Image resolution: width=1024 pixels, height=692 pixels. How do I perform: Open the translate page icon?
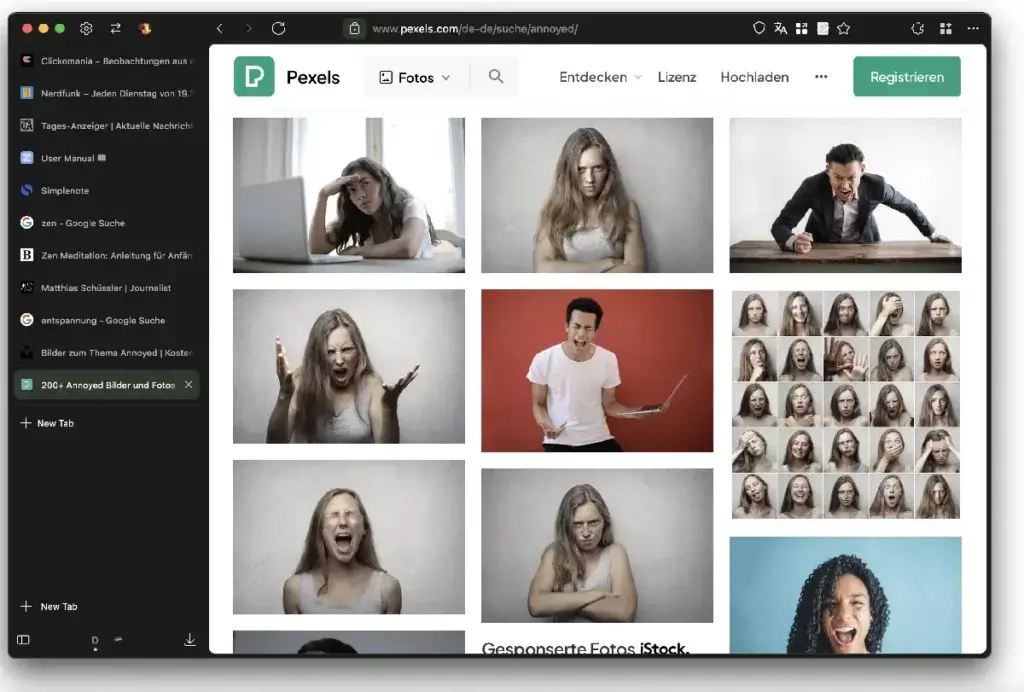780,28
